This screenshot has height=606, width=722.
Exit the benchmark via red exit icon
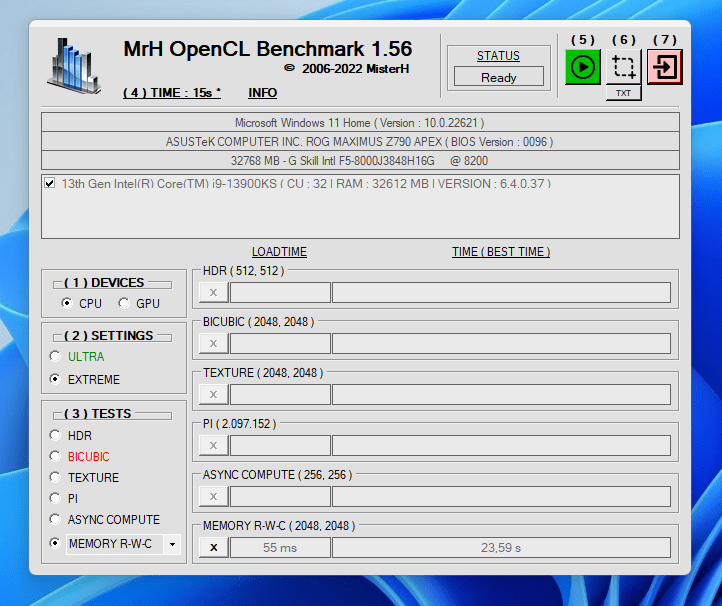(664, 67)
